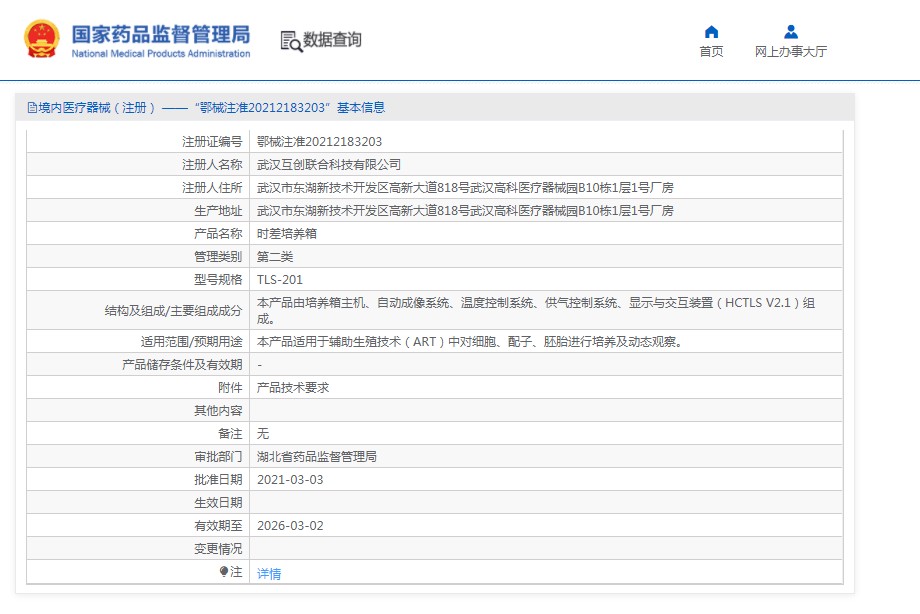
Task: Select remark value 无
Action: coord(263,433)
